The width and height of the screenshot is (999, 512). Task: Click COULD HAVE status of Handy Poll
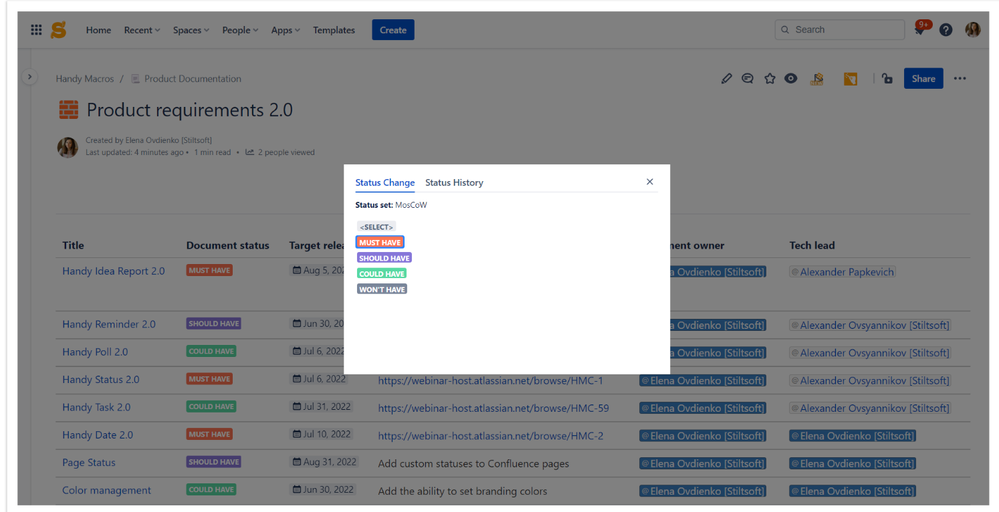click(x=211, y=351)
